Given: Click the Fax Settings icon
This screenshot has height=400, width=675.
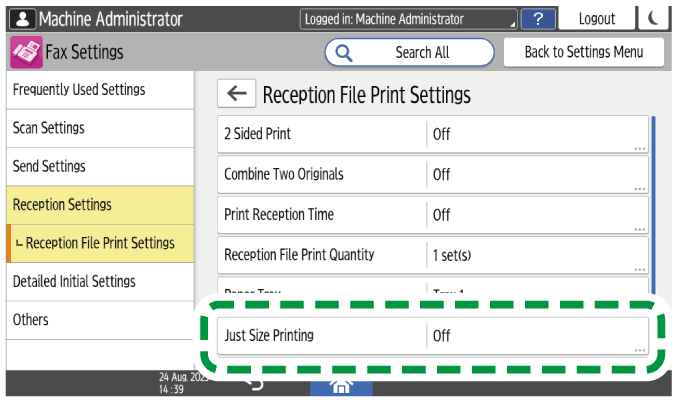Looking at the screenshot, I should pyautogui.click(x=23, y=52).
